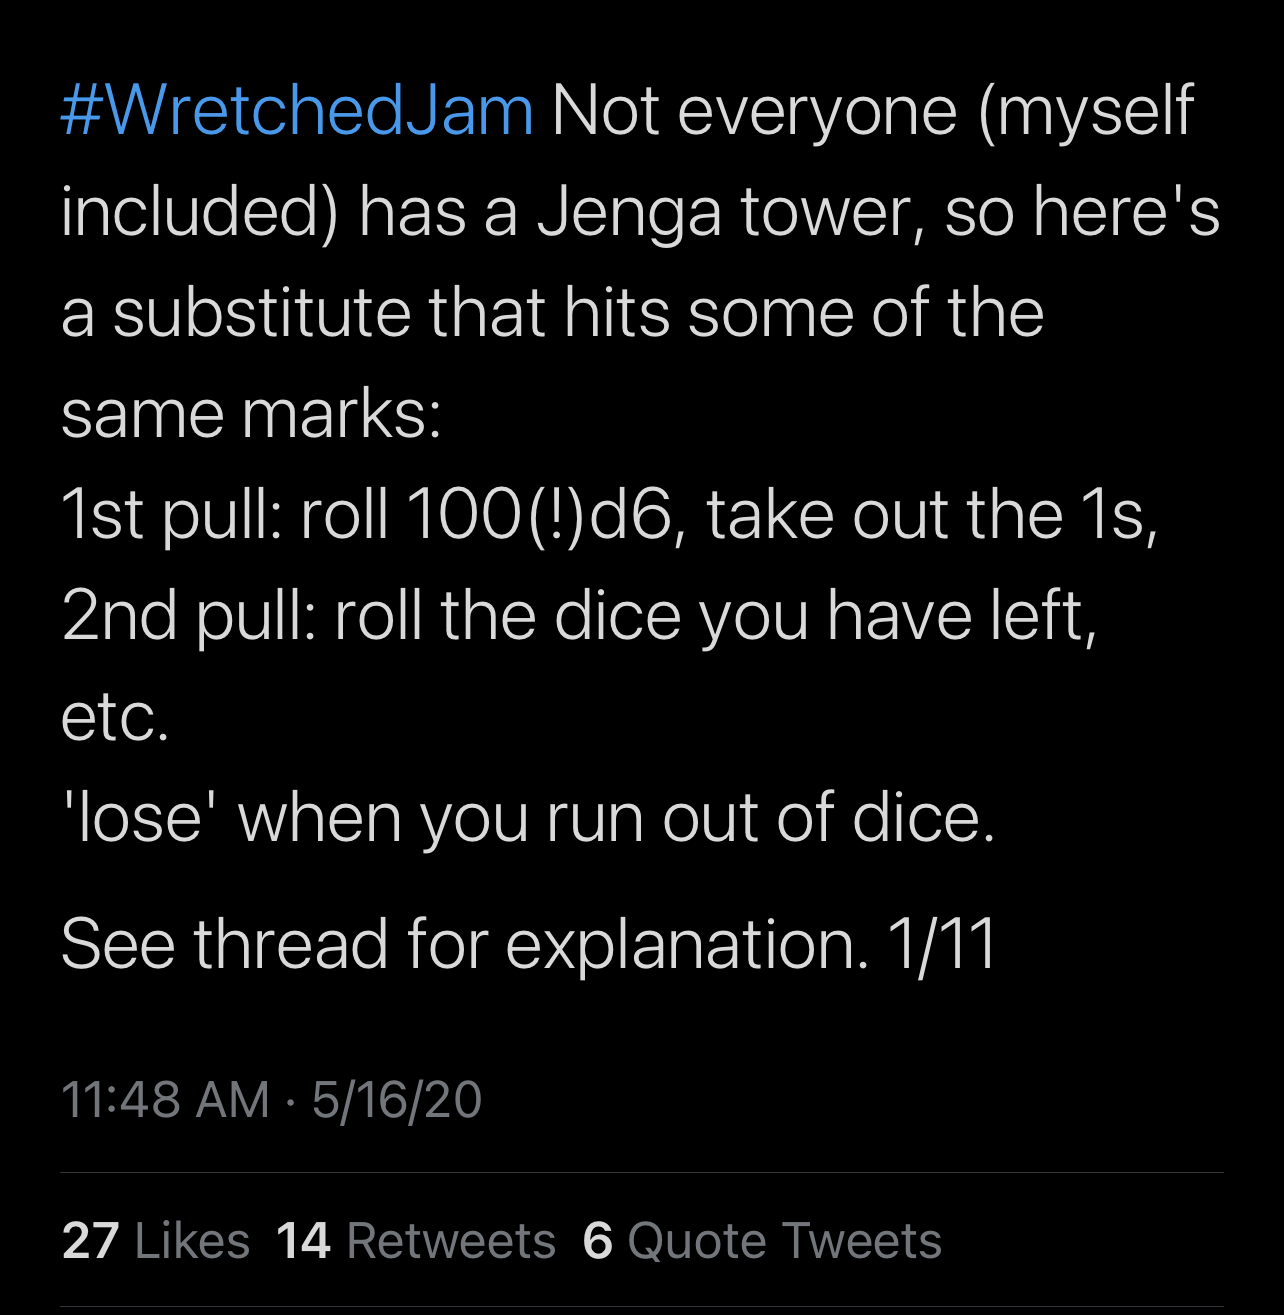Click the number 14 beside Retweets

(303, 1241)
